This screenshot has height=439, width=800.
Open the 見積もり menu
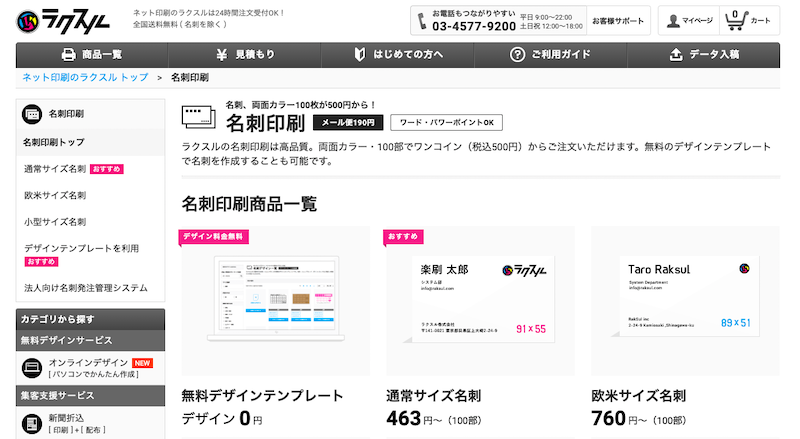pyautogui.click(x=244, y=55)
